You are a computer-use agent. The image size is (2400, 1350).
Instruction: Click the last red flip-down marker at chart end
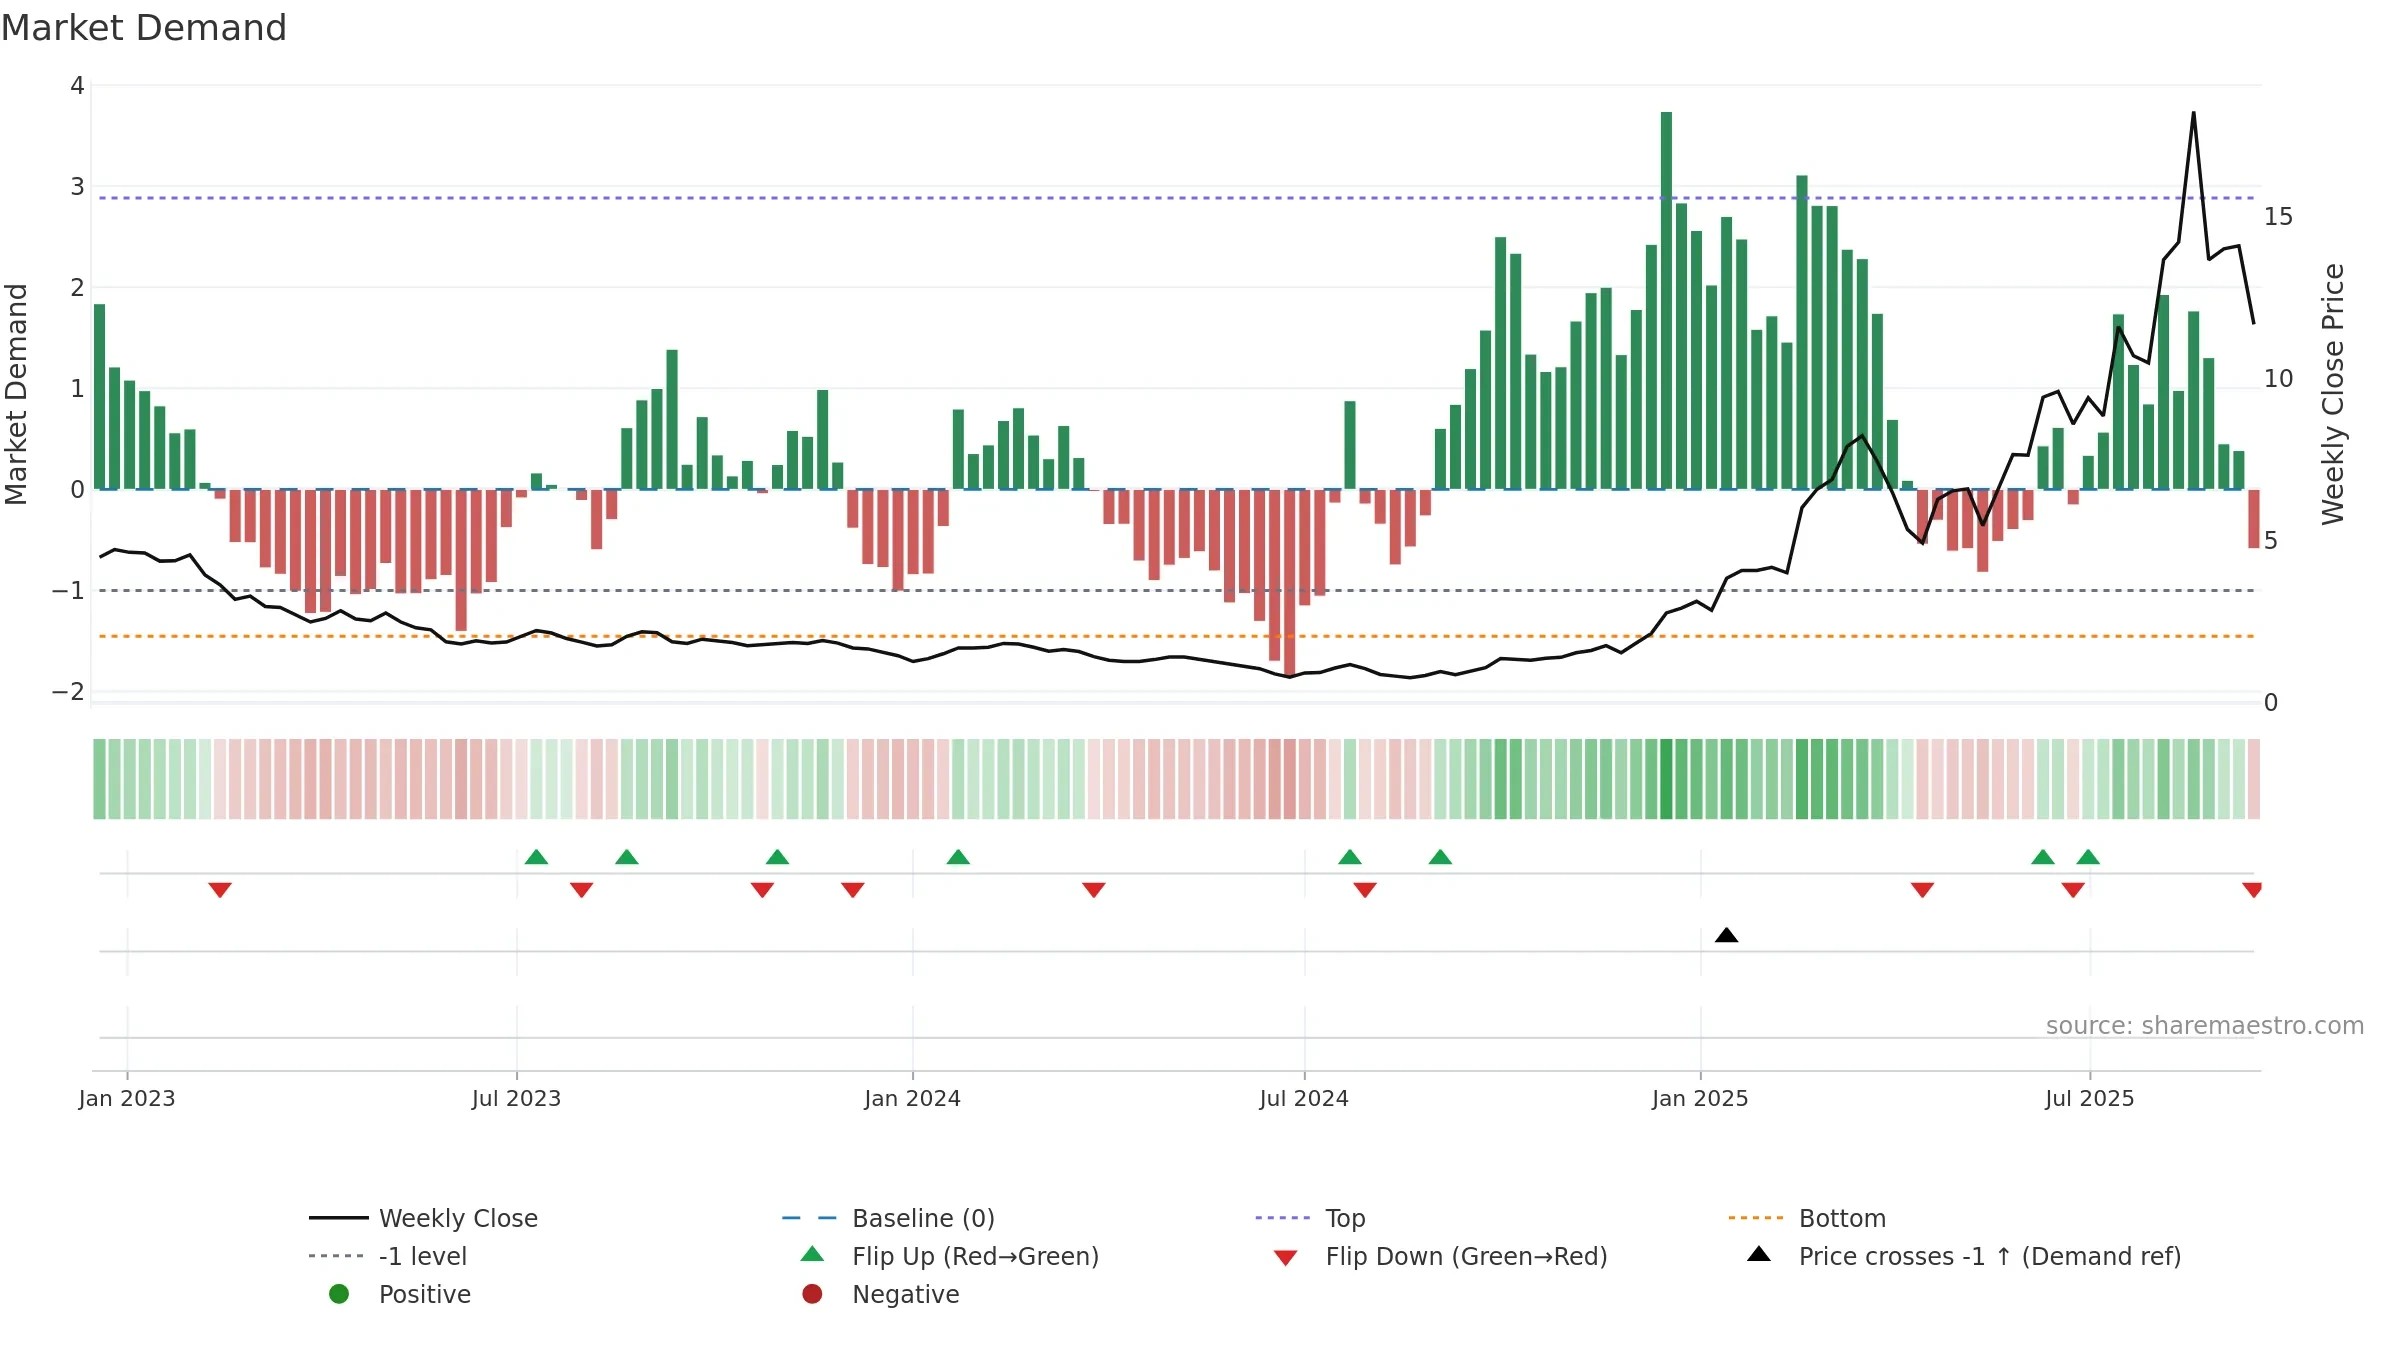(2252, 890)
